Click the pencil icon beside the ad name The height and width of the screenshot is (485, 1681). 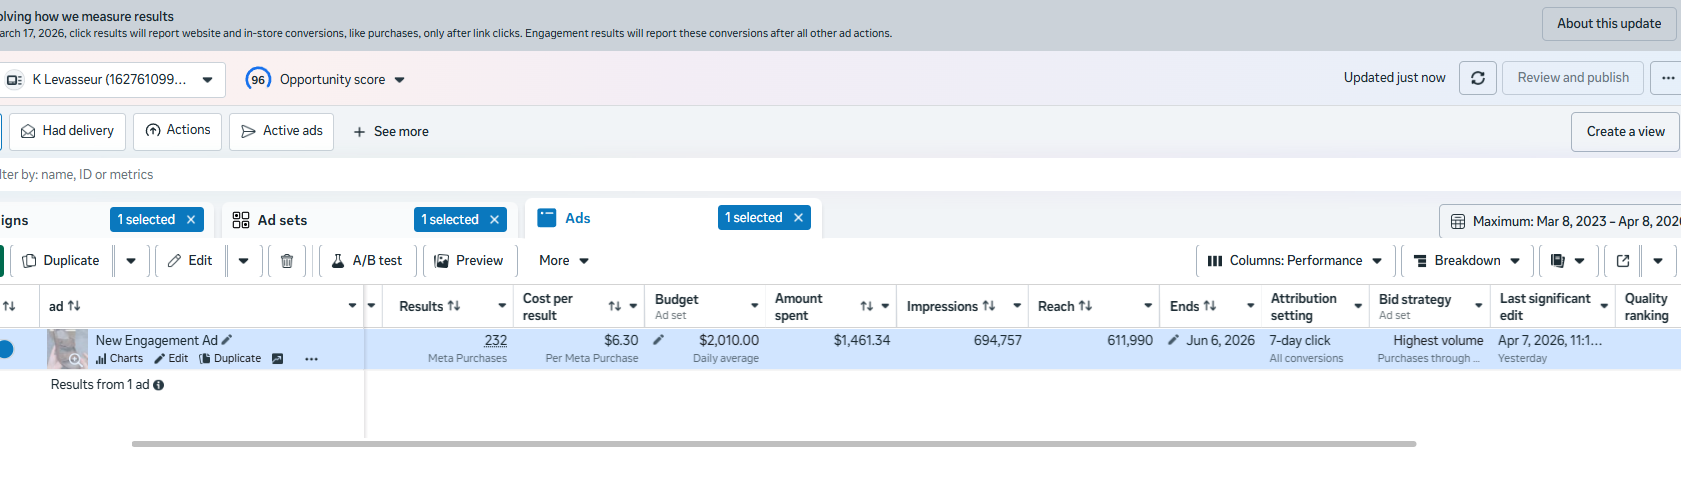(227, 340)
